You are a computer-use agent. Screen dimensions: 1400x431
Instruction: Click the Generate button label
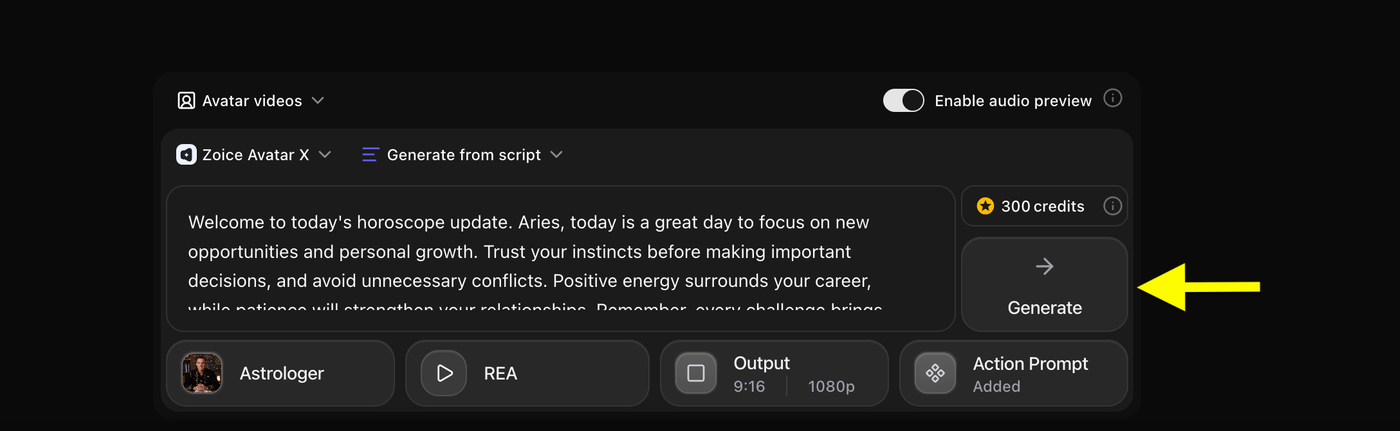[x=1045, y=308]
